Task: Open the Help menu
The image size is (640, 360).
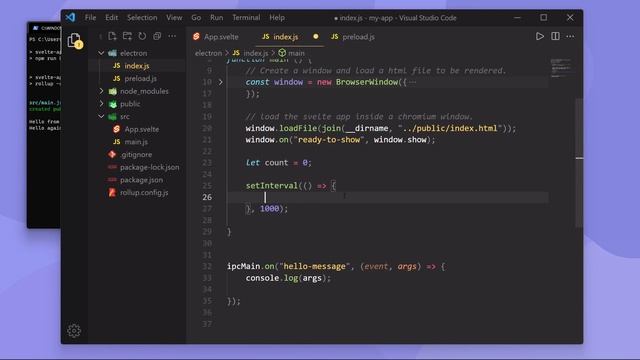Action: 277,18
